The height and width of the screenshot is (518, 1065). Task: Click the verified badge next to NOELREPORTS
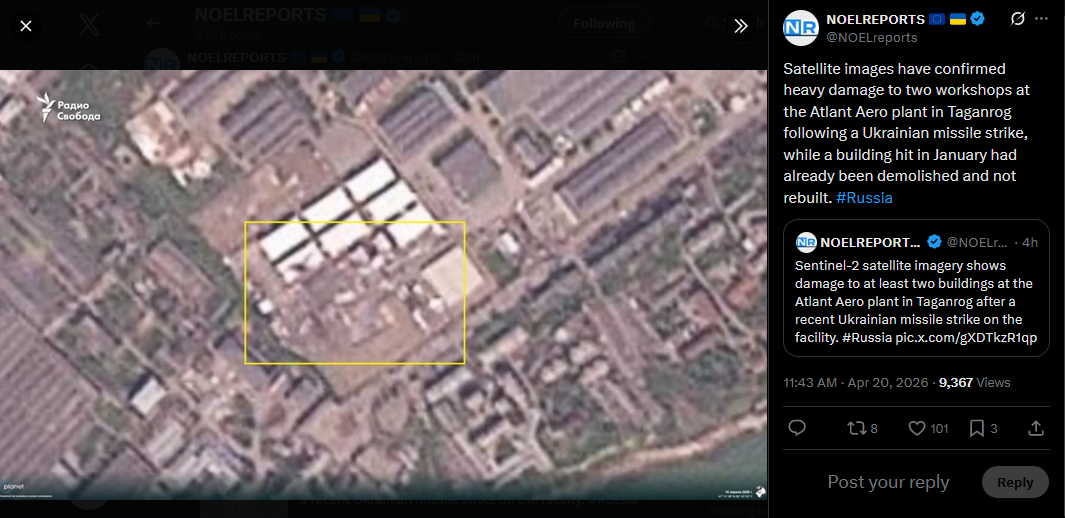[977, 19]
